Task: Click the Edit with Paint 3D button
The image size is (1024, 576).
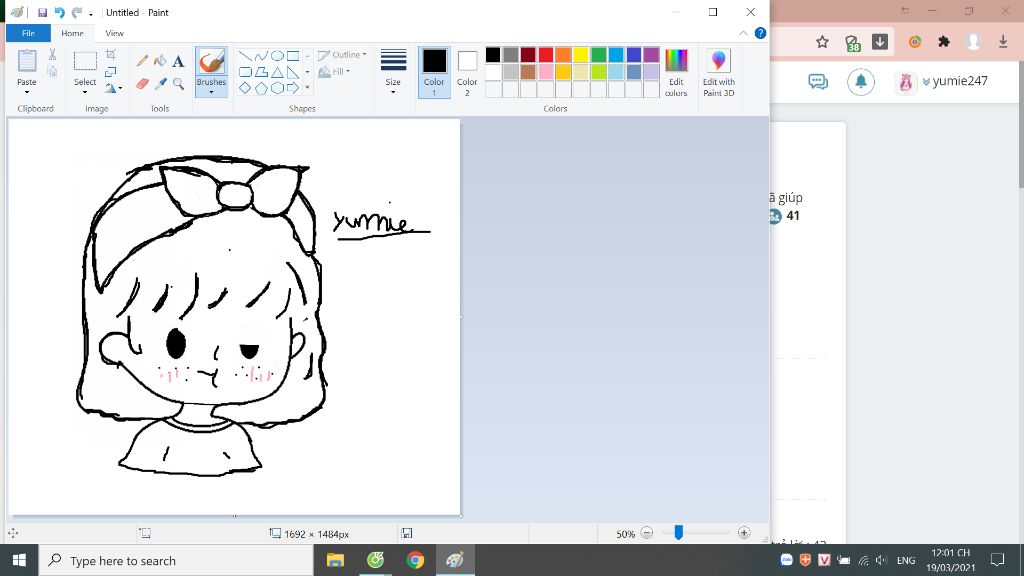Action: 718,72
